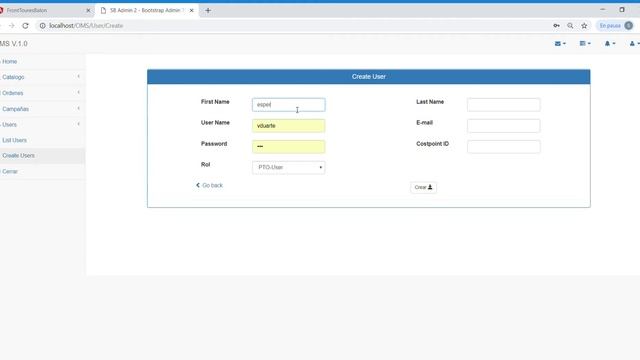Open saved password key icon

click(556, 26)
